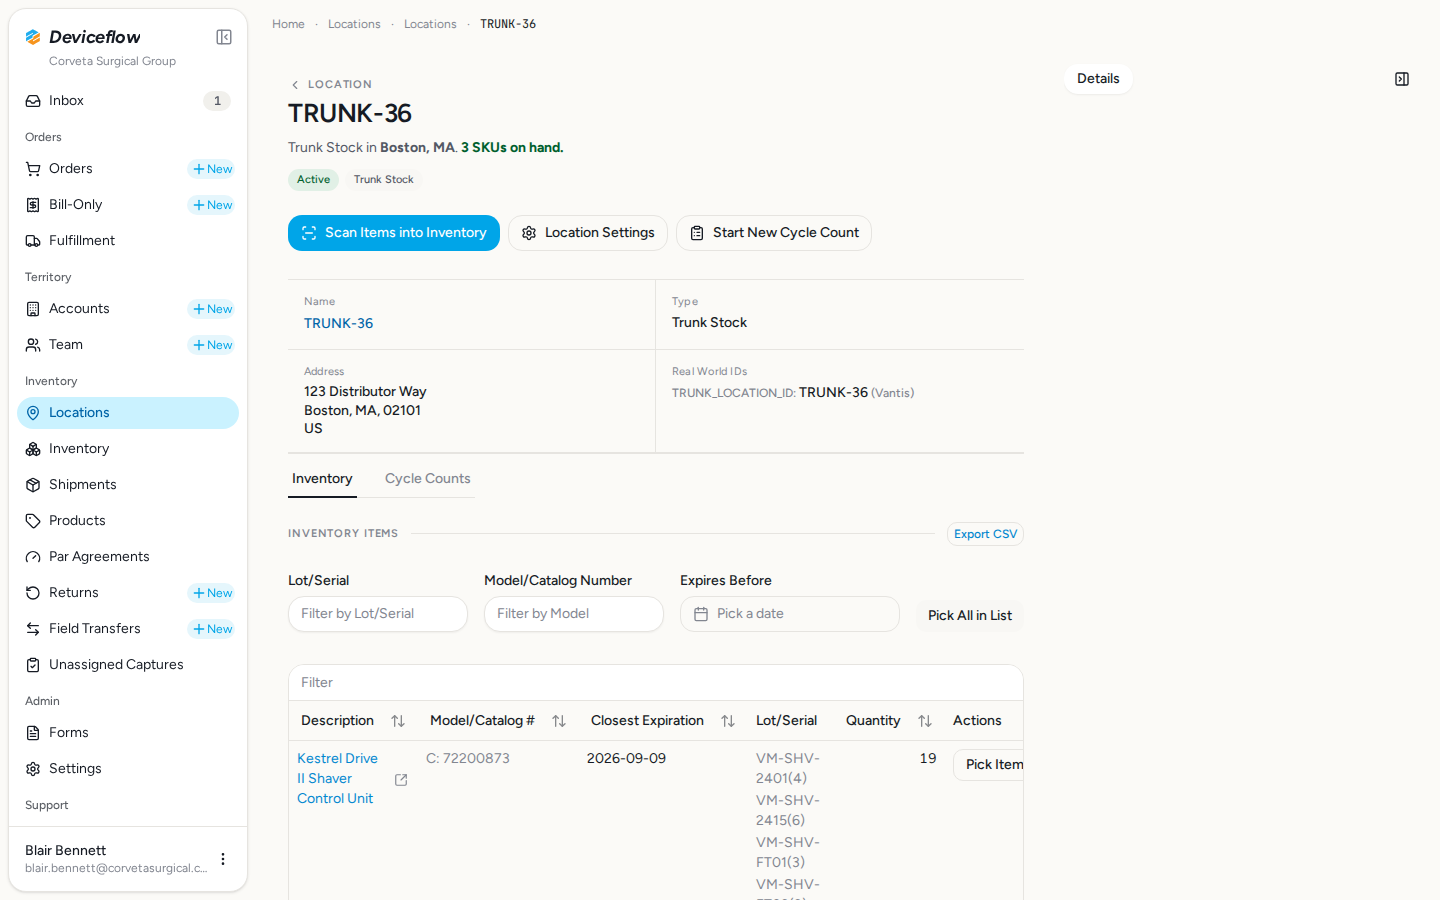Click the Inbox tray icon

pos(33,101)
